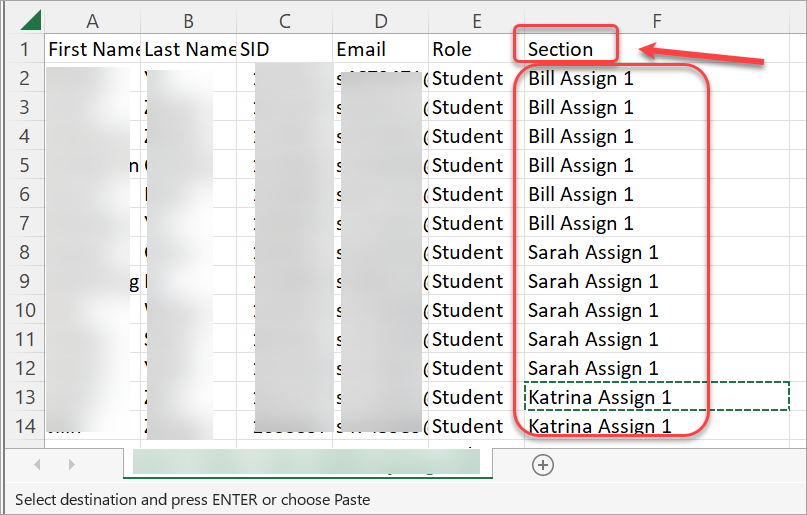Select row 2 header

pyautogui.click(x=25, y=78)
